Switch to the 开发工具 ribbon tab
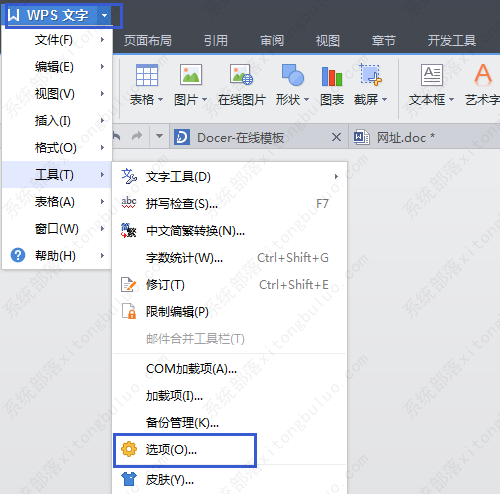 point(452,41)
